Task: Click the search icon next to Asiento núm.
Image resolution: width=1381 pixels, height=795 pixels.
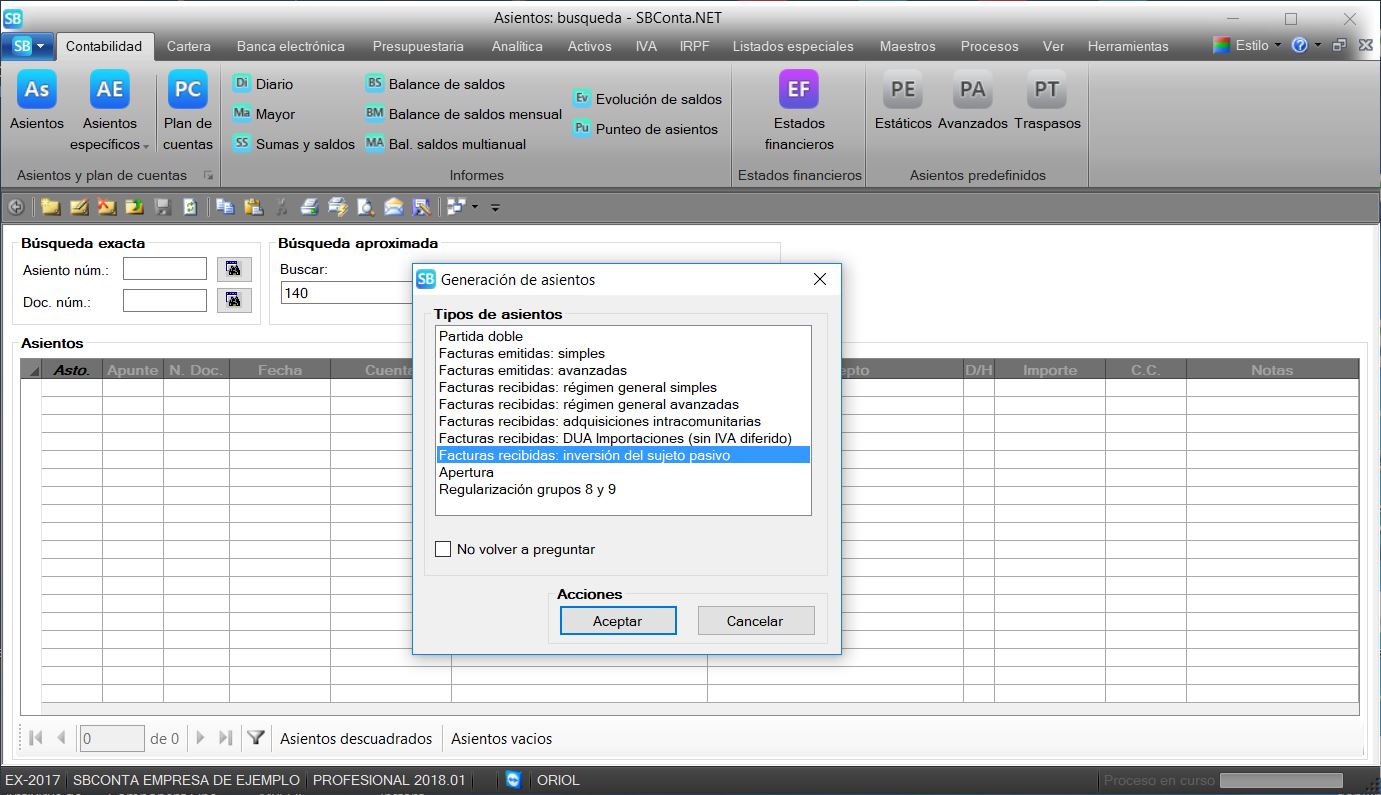Action: click(x=233, y=269)
